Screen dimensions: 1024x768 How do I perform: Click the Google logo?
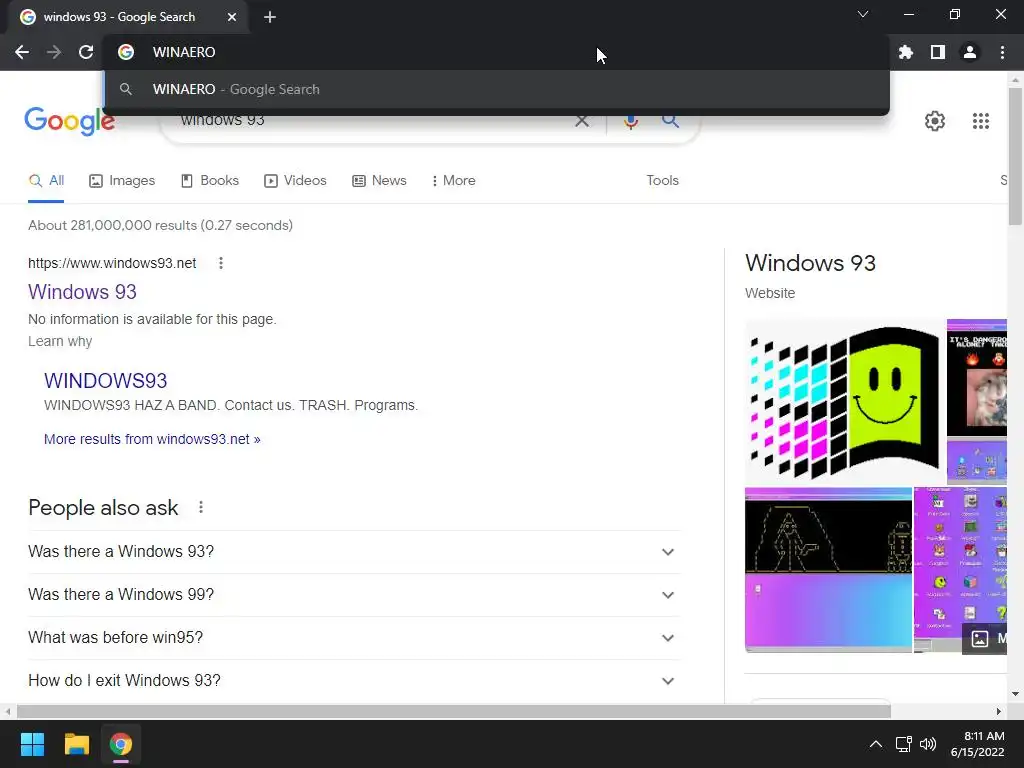(69, 121)
